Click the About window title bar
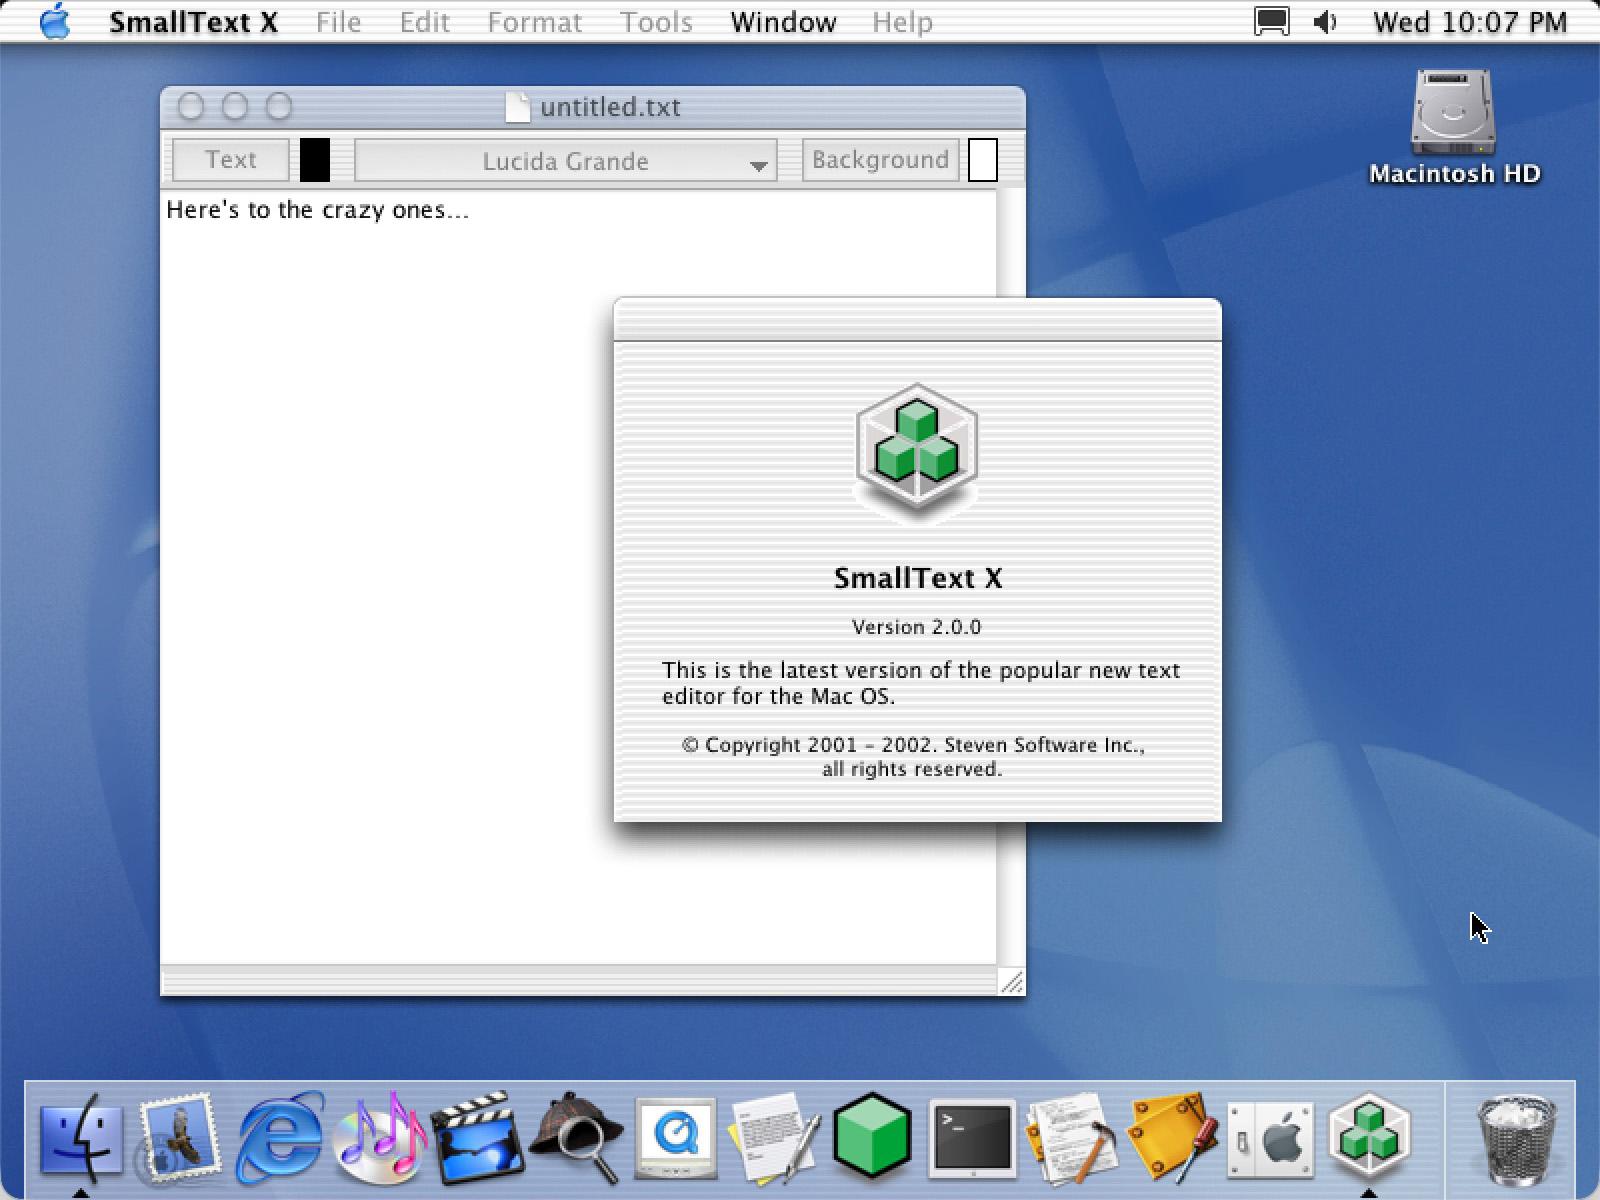 coord(918,320)
